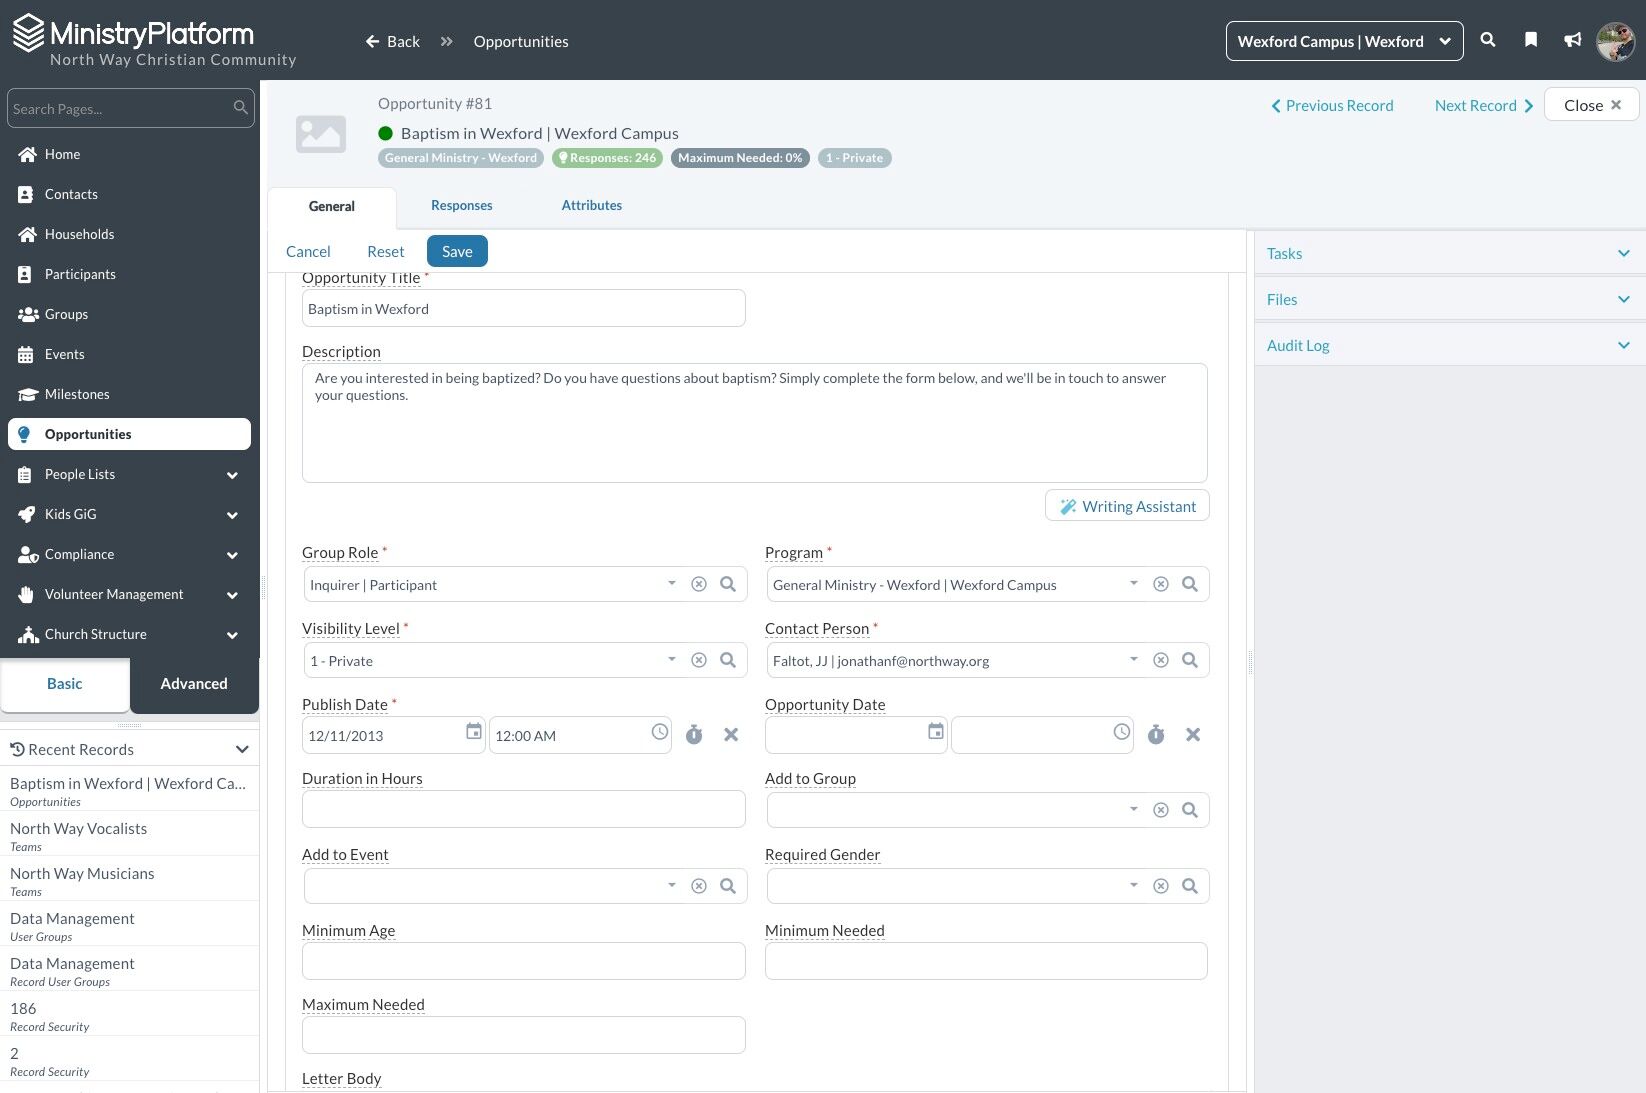The height and width of the screenshot is (1093, 1646).
Task: Search Visibility Level lookup
Action: [728, 660]
